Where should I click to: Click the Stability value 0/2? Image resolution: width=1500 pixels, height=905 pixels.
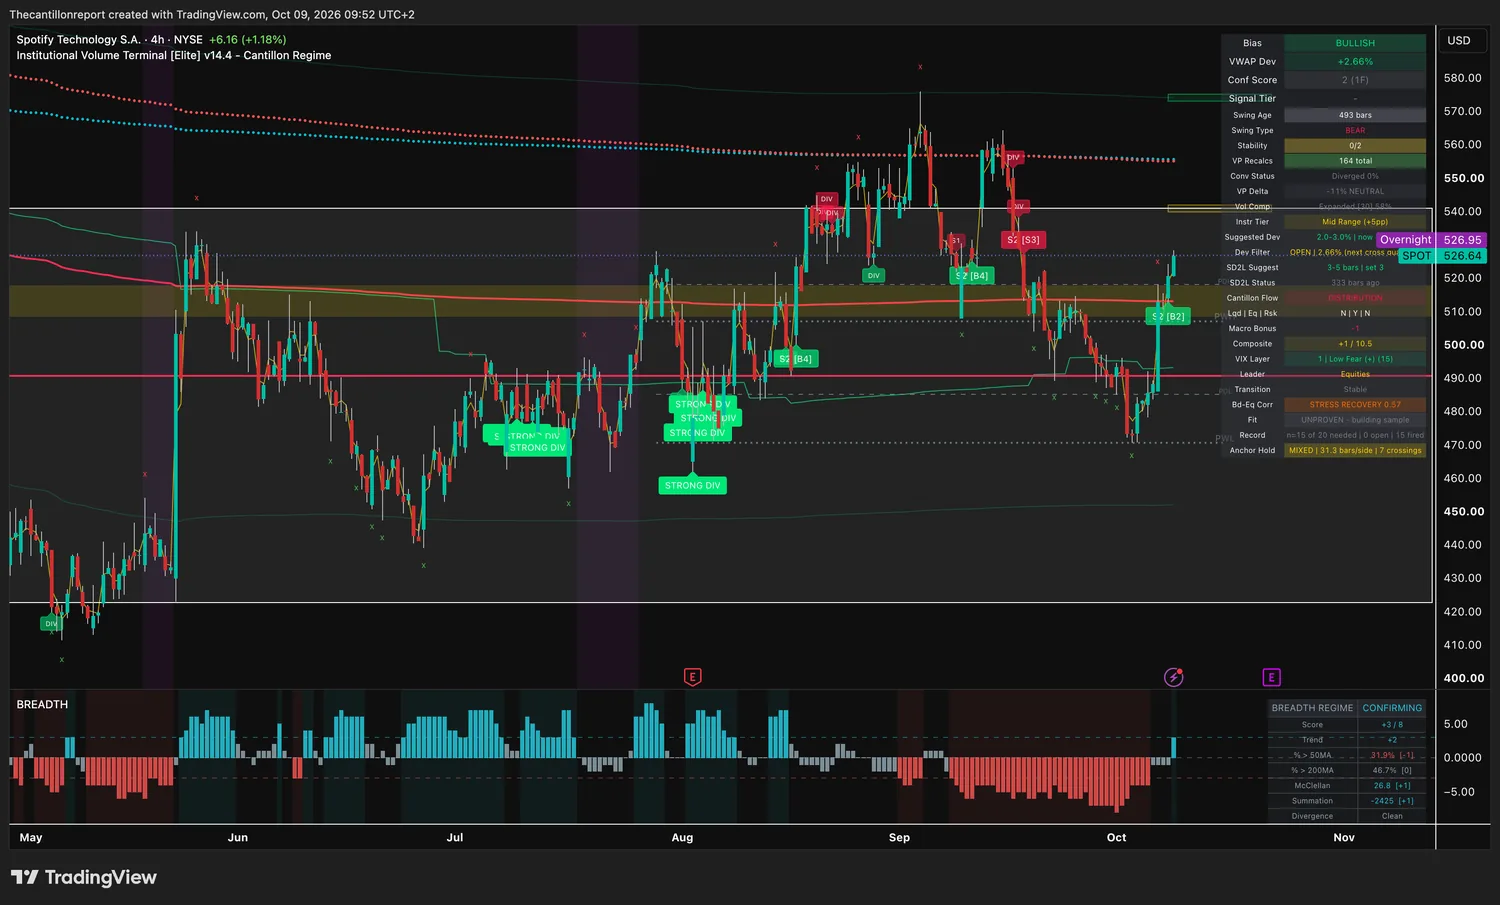[1355, 146]
